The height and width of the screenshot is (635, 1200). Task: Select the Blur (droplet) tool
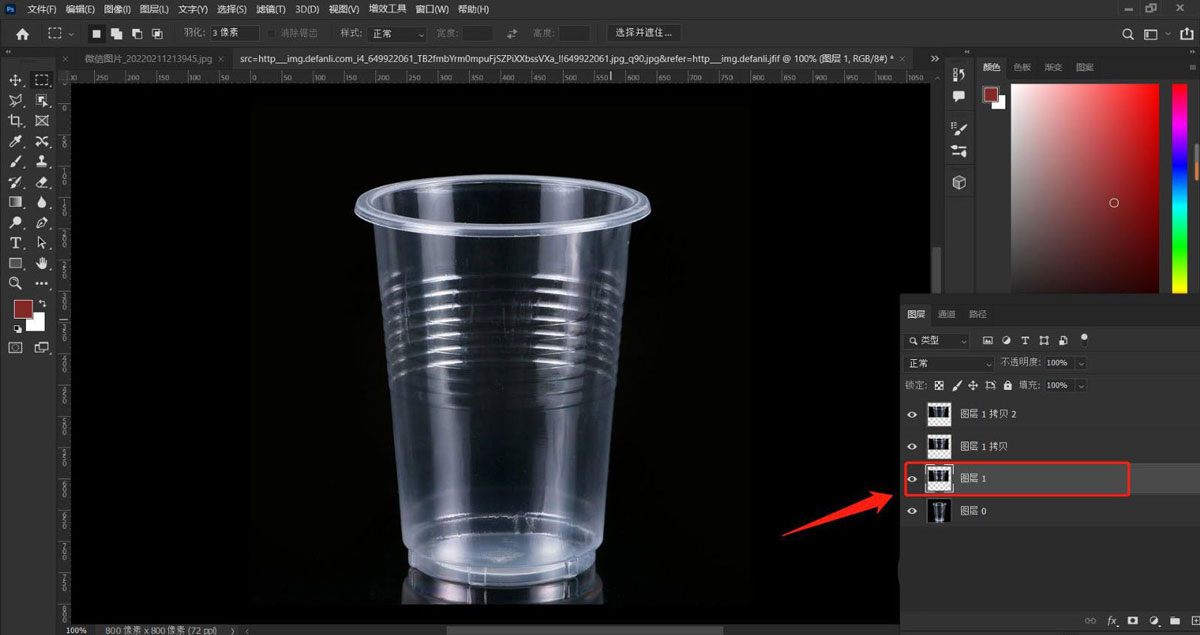pos(42,202)
